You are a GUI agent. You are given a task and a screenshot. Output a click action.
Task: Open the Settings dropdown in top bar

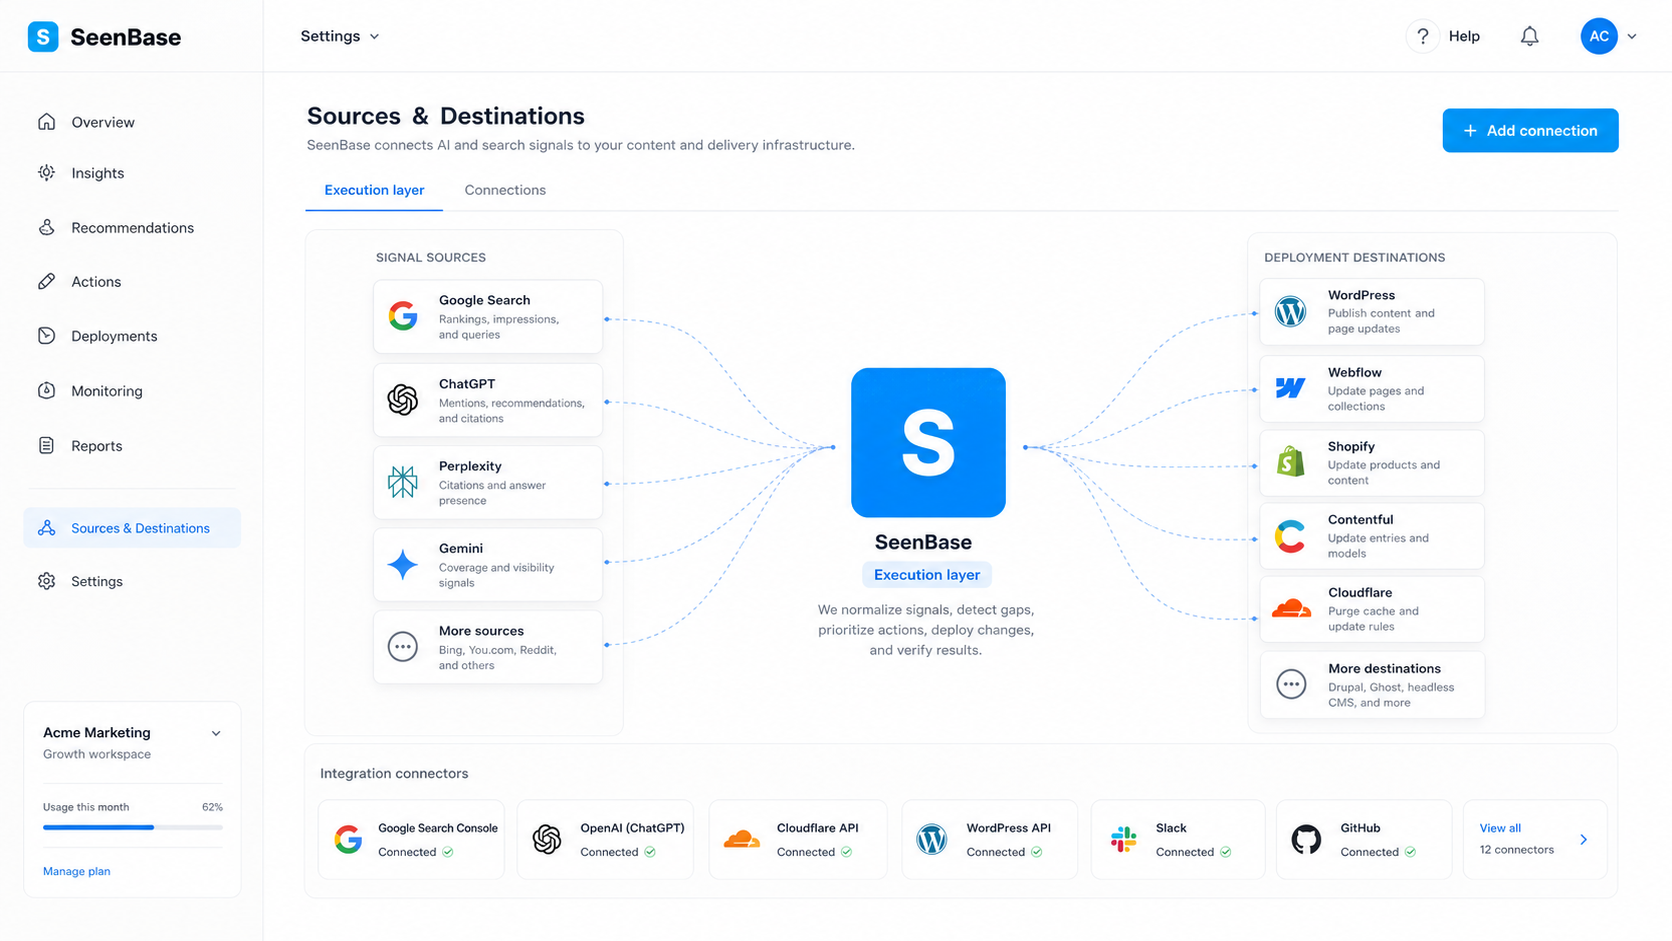(x=340, y=36)
